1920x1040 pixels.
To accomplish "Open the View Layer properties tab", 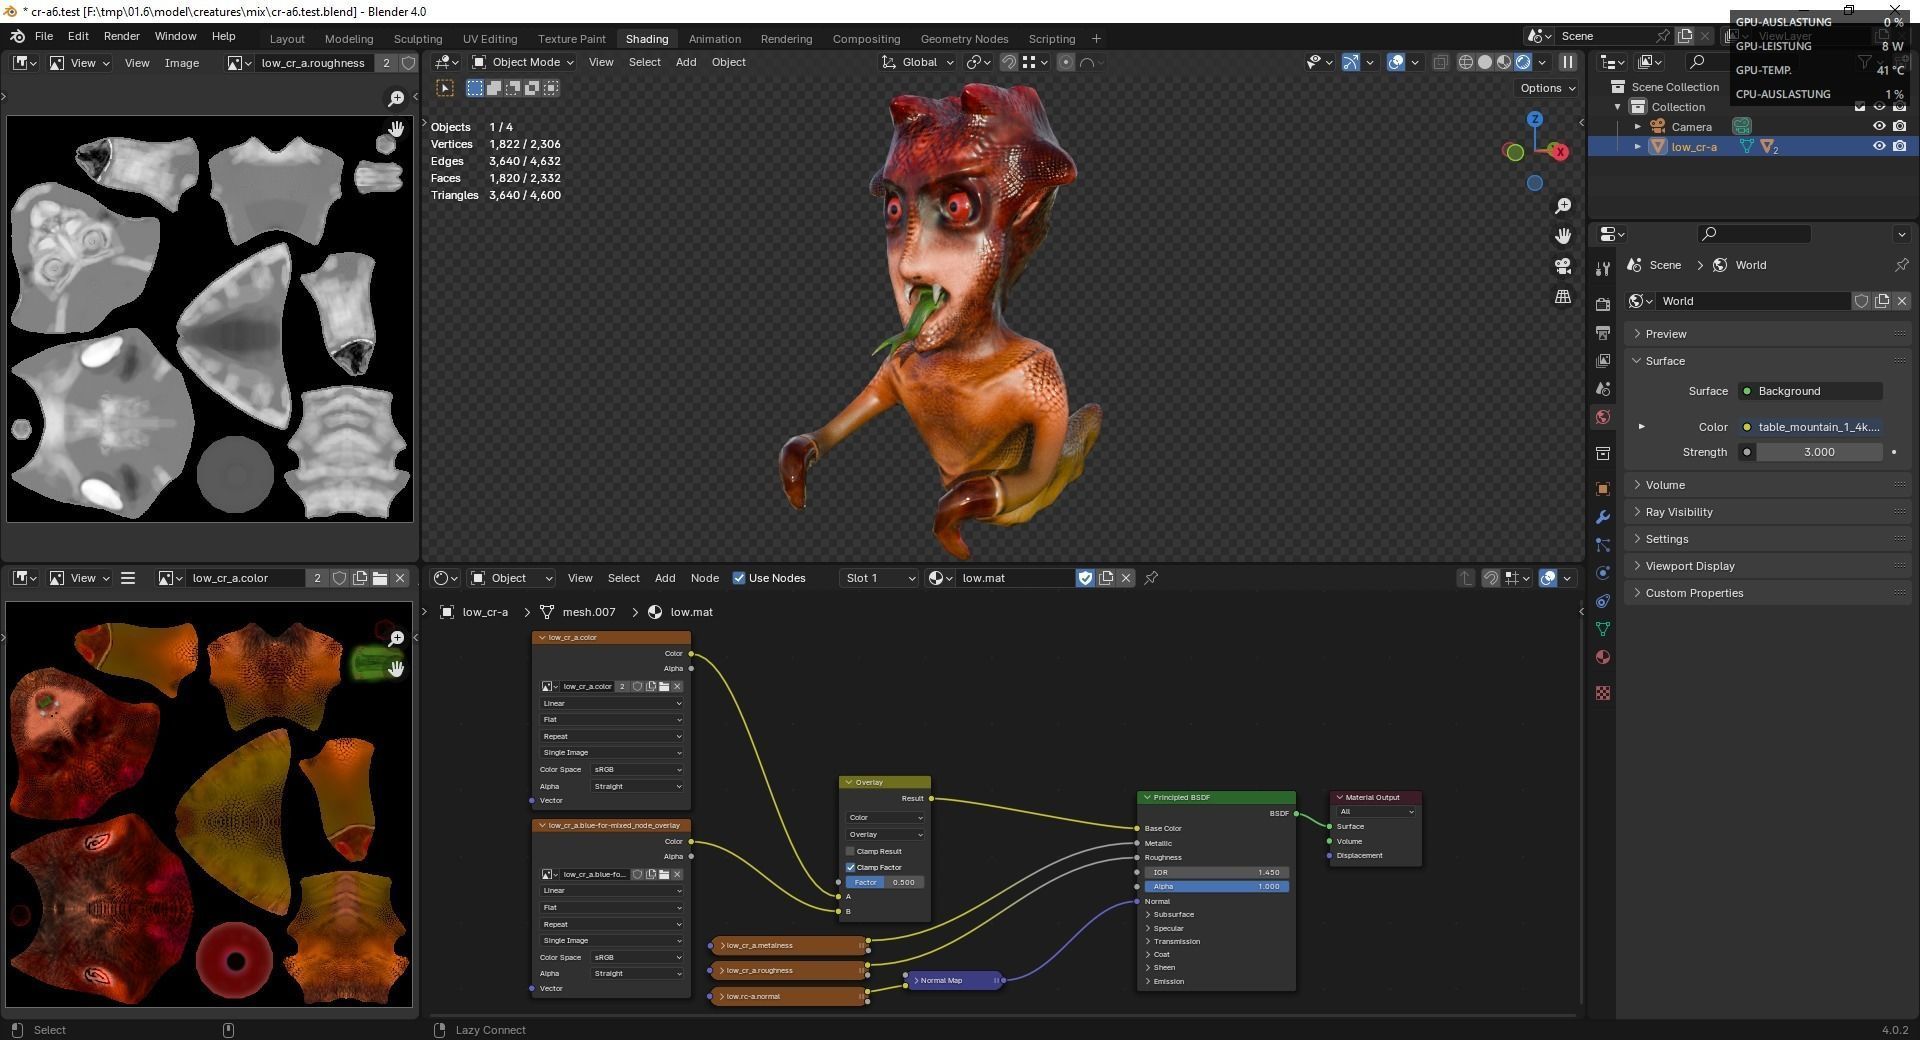I will click(x=1603, y=360).
